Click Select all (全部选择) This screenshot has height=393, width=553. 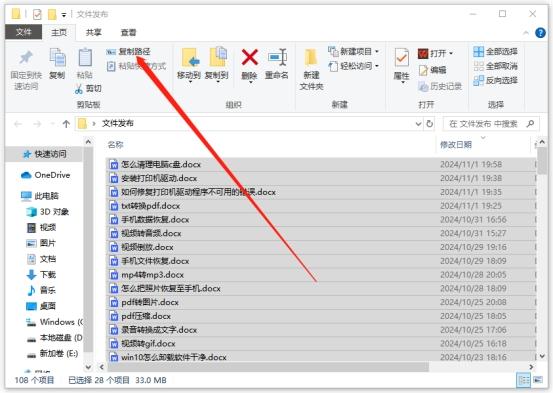point(495,52)
